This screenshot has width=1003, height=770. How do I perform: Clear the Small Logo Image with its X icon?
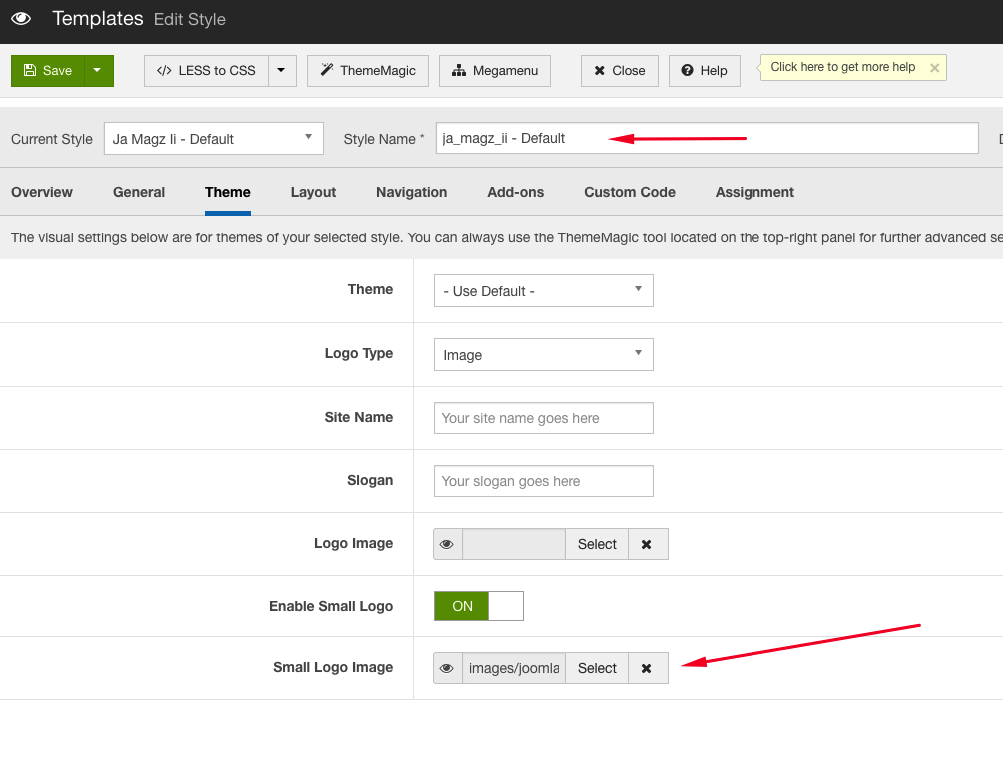(647, 668)
